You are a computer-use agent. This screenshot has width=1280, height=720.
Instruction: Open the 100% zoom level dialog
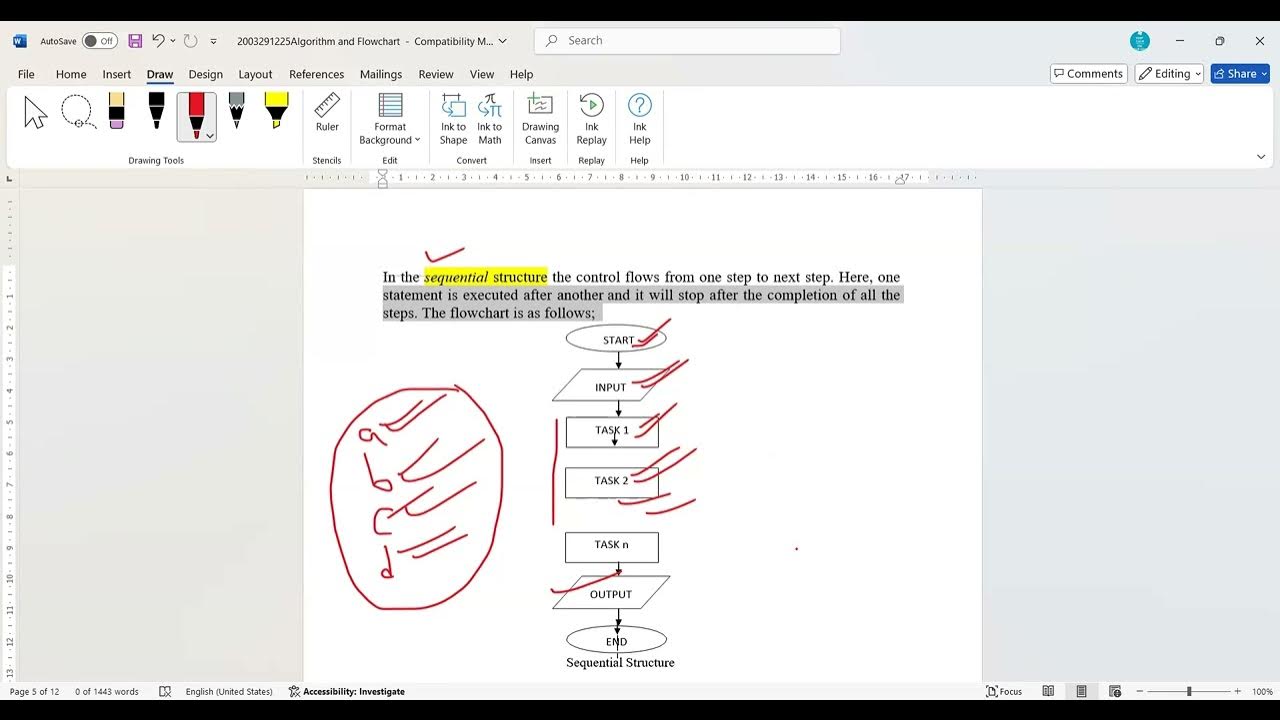tap(1262, 692)
